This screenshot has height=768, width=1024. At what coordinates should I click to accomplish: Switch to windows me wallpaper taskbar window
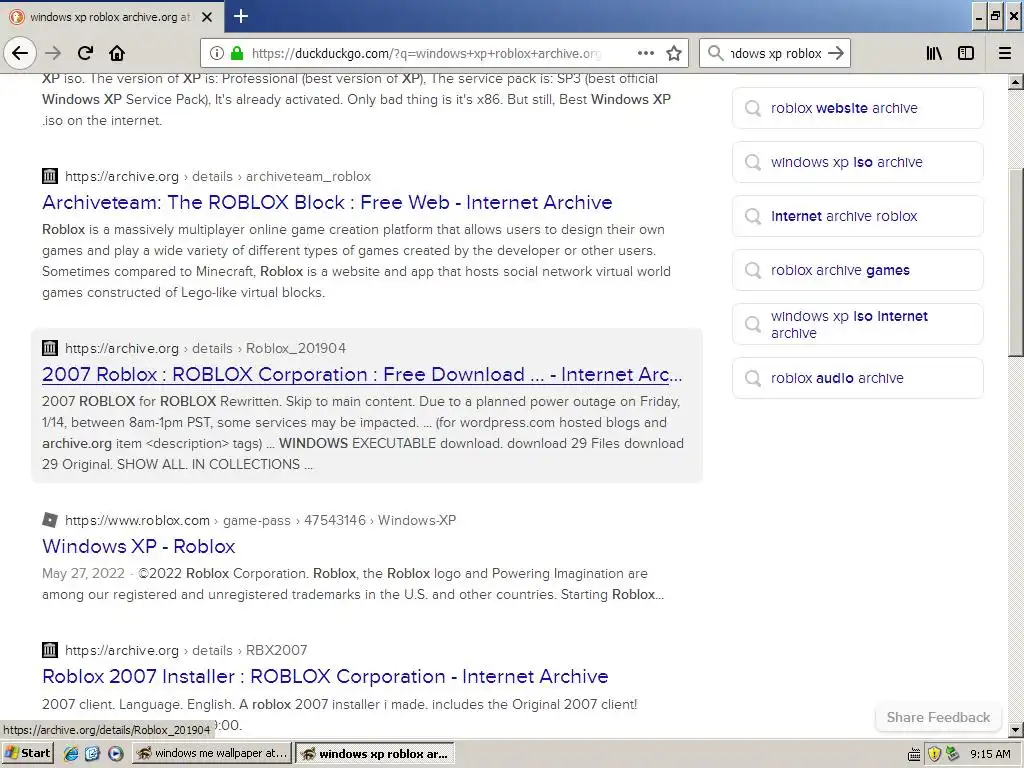(212, 754)
